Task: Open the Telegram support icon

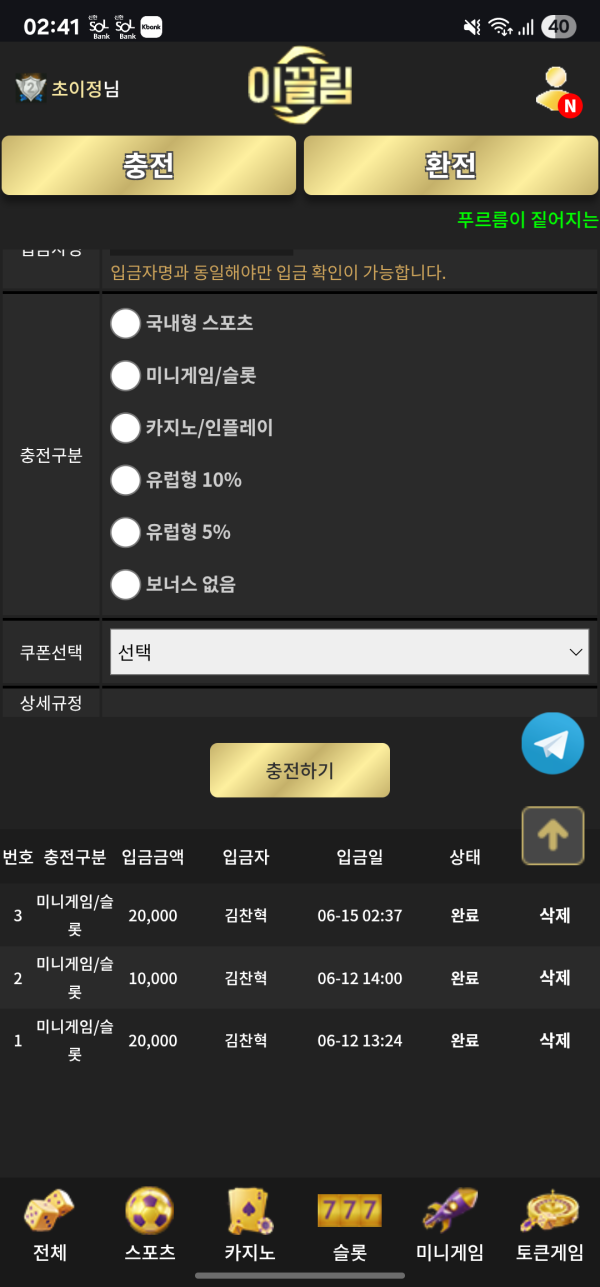Action: click(x=552, y=743)
